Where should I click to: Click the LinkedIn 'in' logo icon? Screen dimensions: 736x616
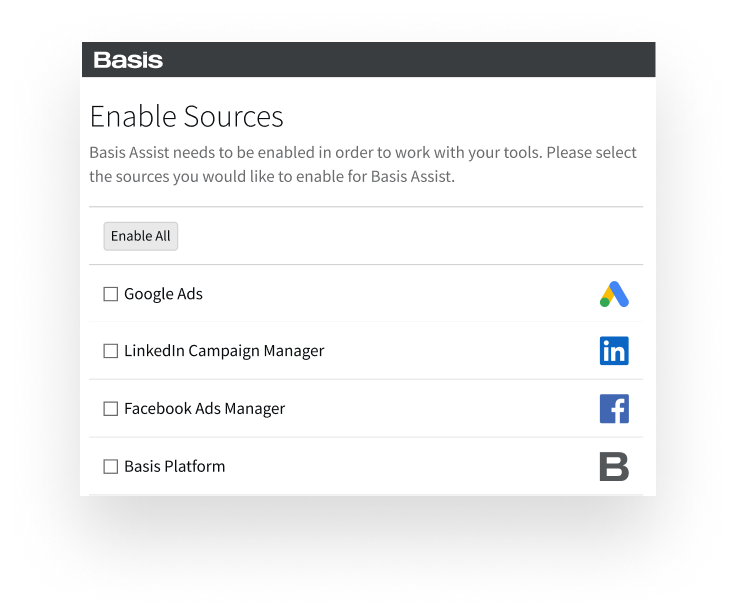tap(614, 351)
